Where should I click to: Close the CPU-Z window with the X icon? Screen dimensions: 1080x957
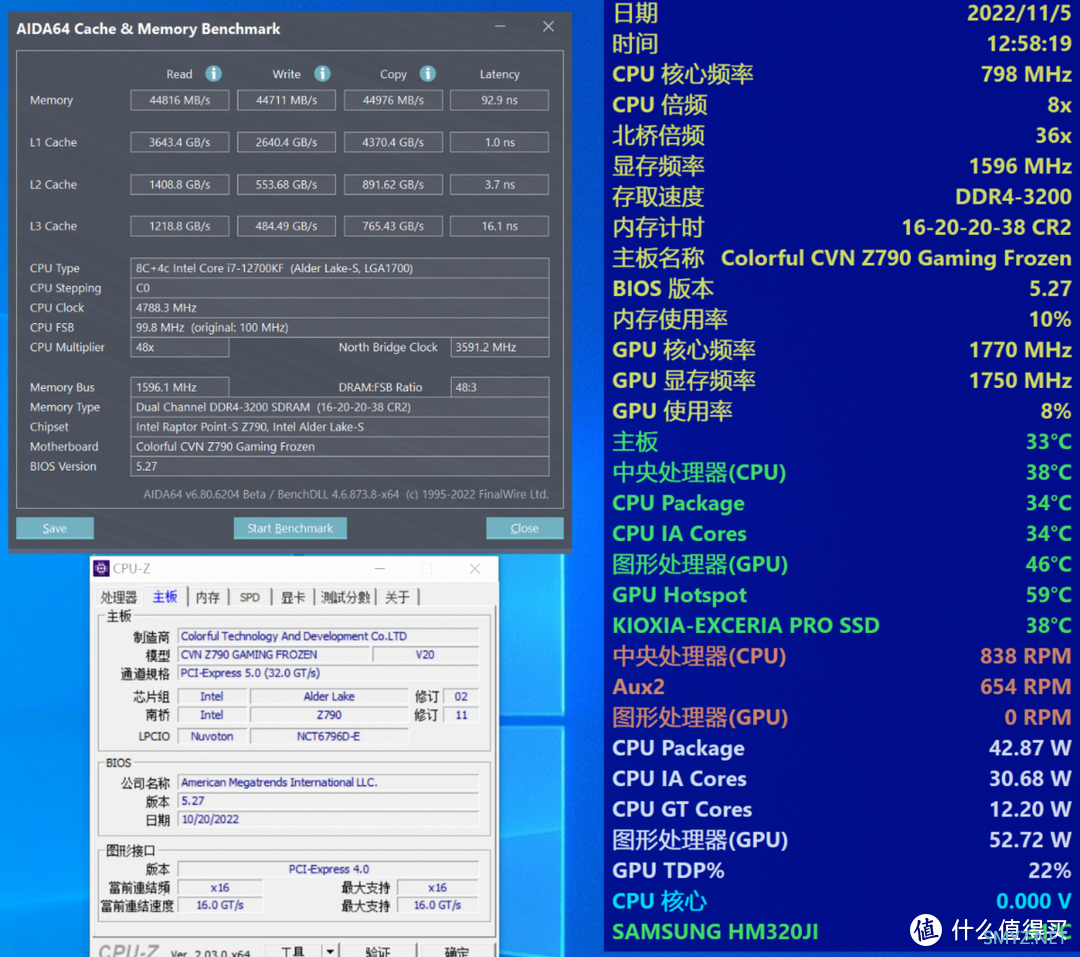475,568
